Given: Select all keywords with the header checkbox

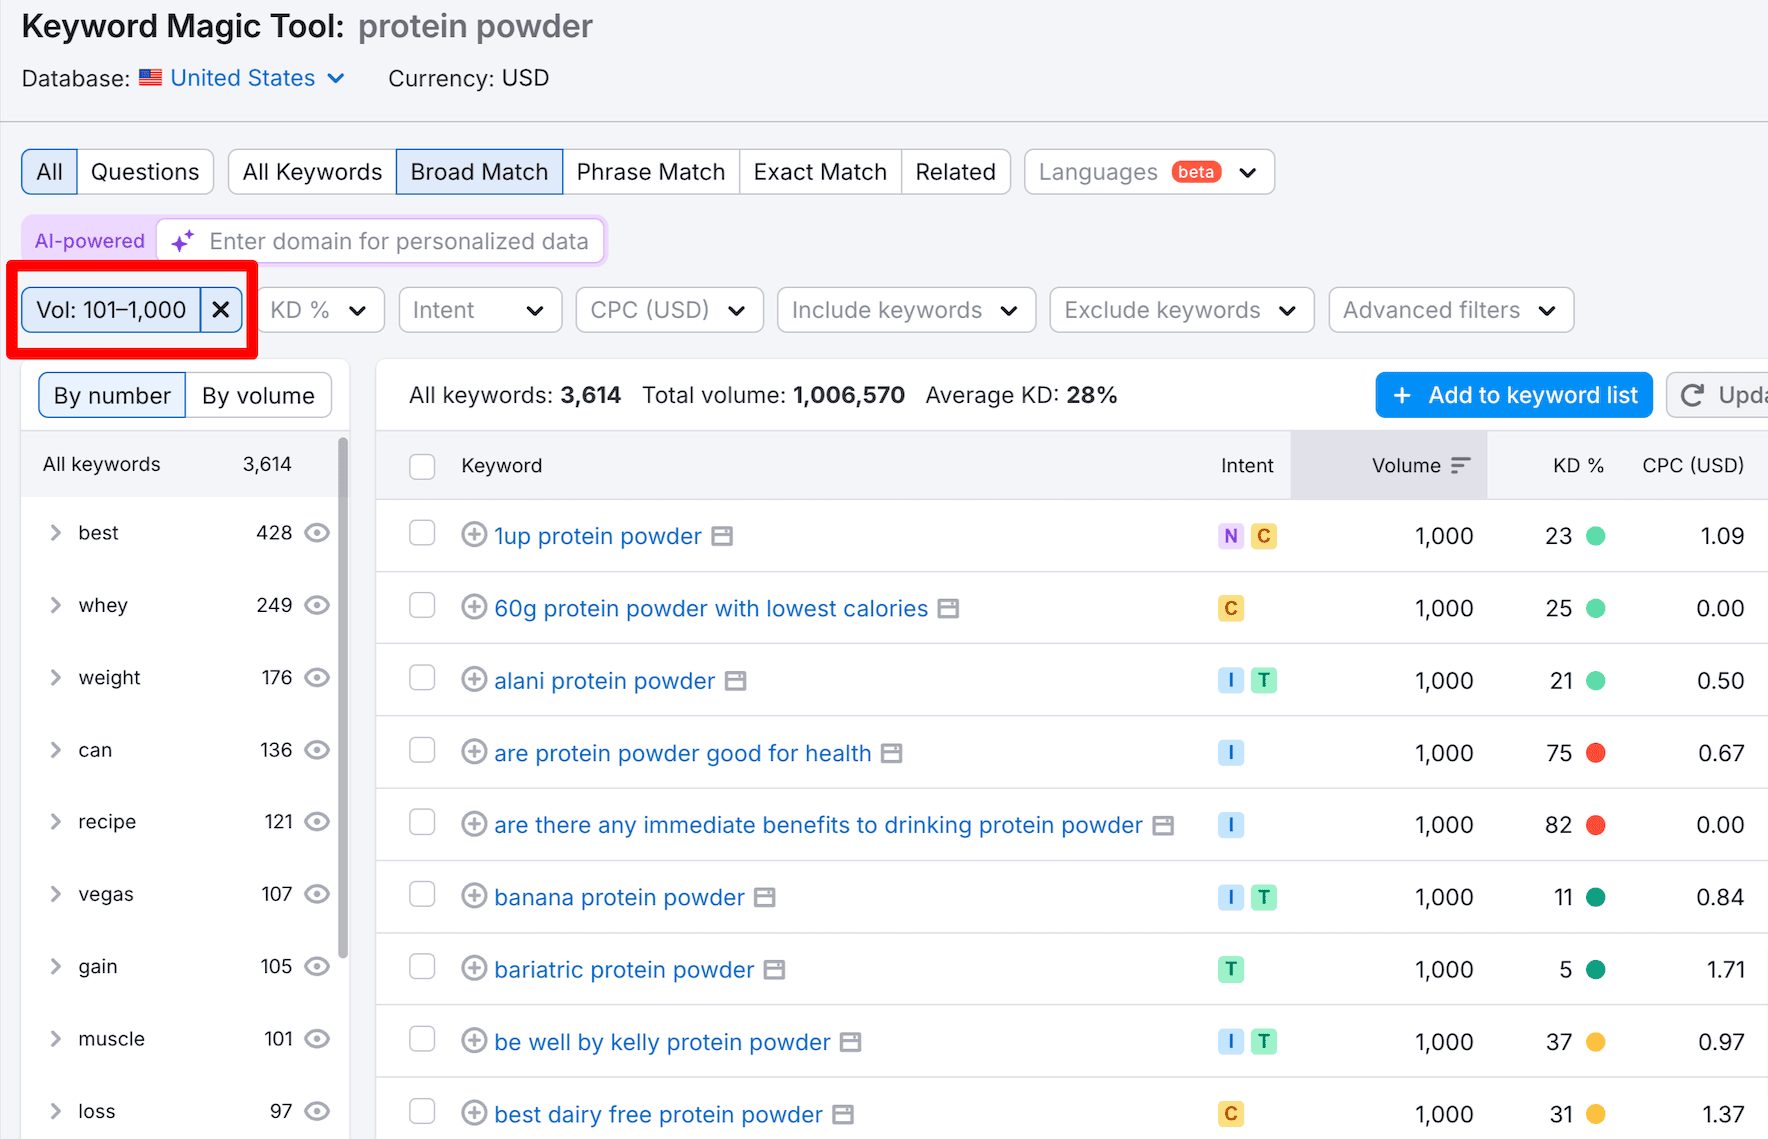Looking at the screenshot, I should [422, 466].
